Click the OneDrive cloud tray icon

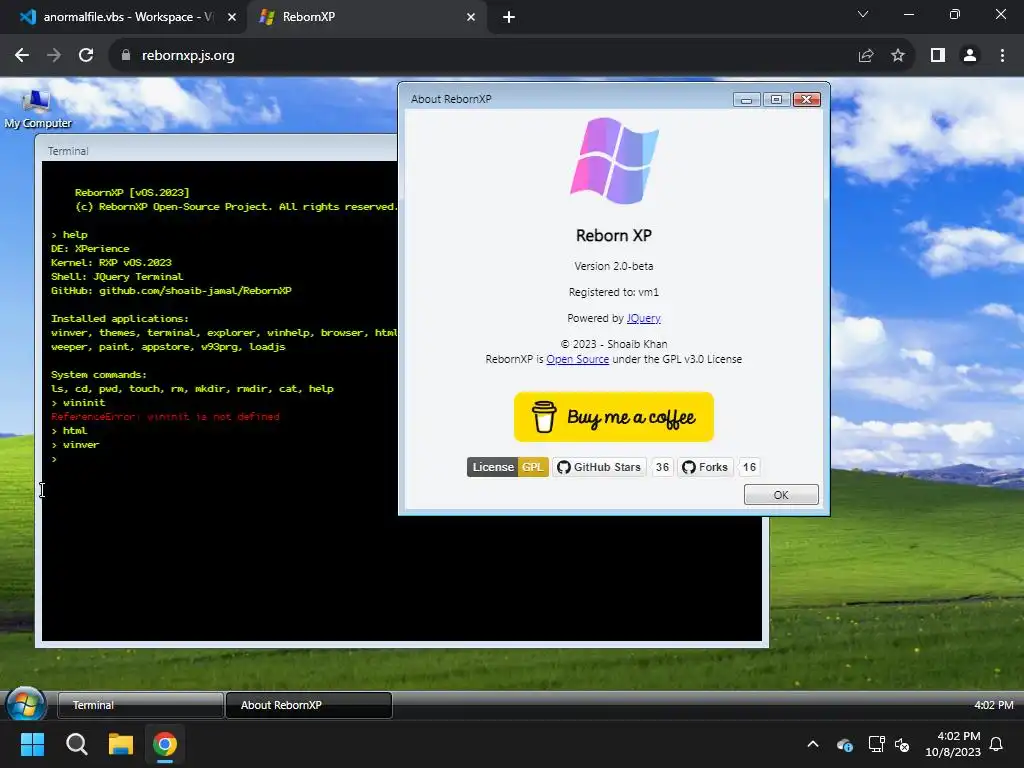(x=844, y=744)
